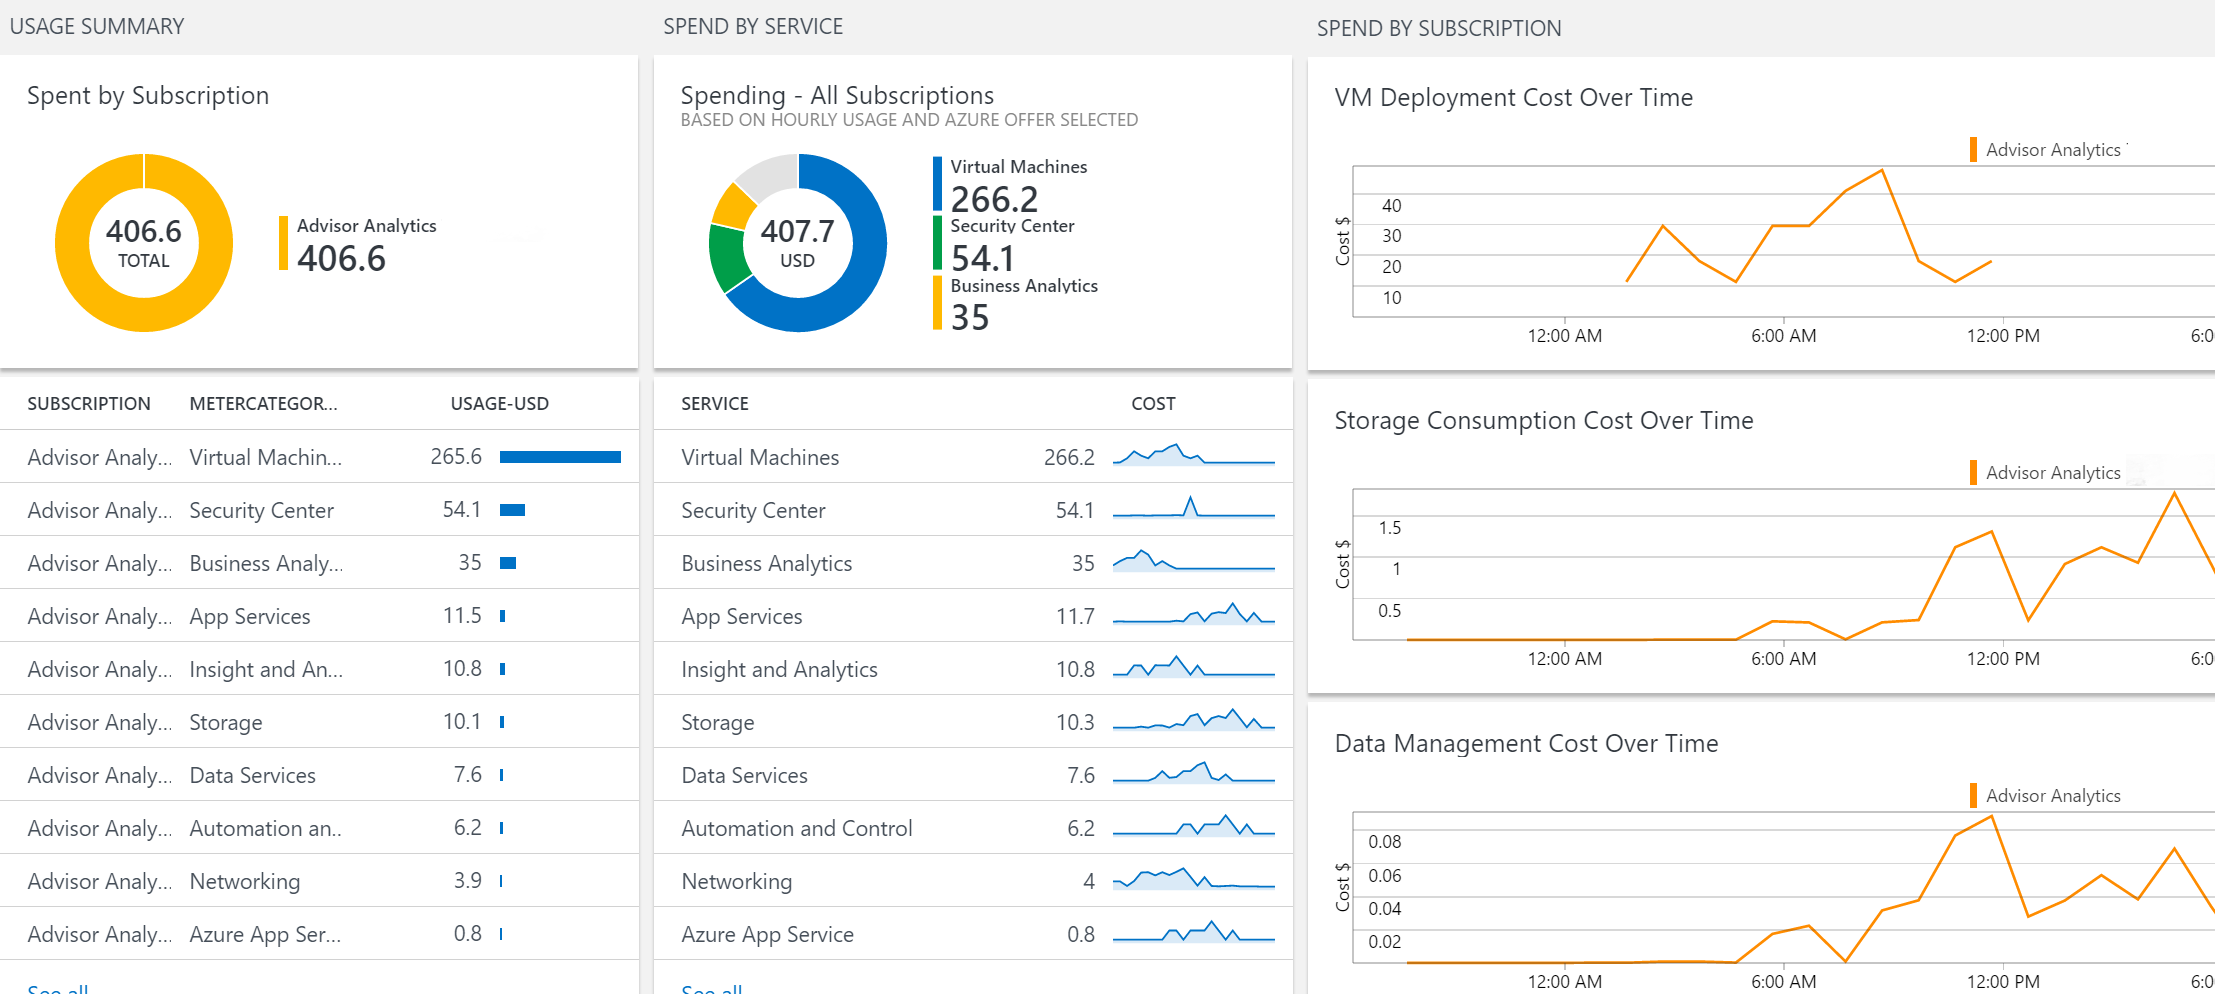Click the Spent by Subscription donut chart

click(x=144, y=242)
